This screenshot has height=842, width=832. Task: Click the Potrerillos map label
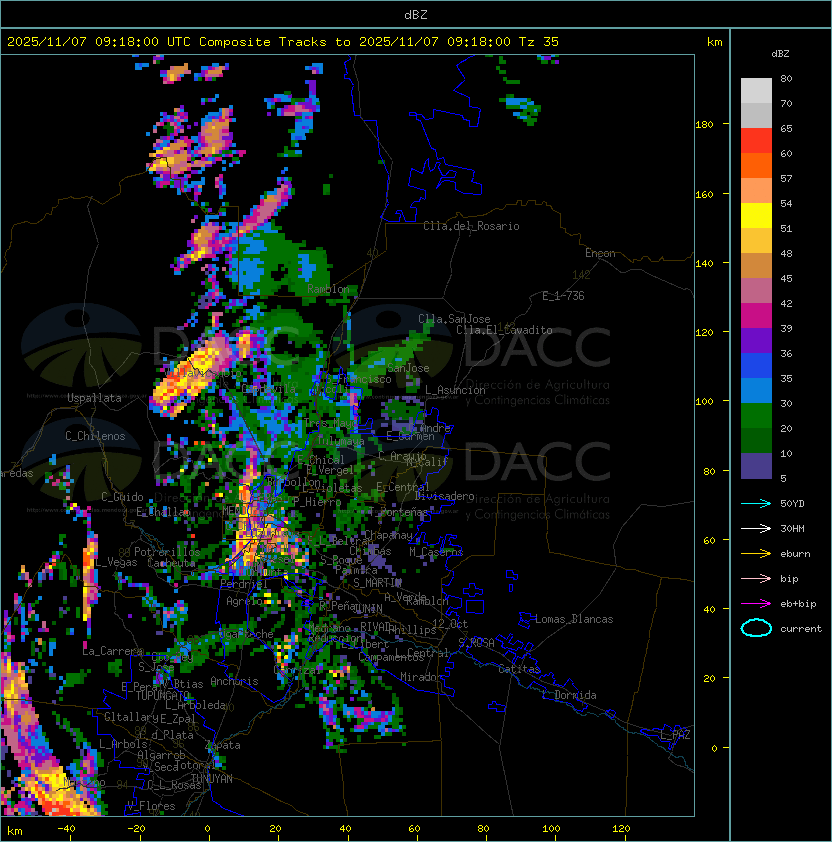(167, 551)
